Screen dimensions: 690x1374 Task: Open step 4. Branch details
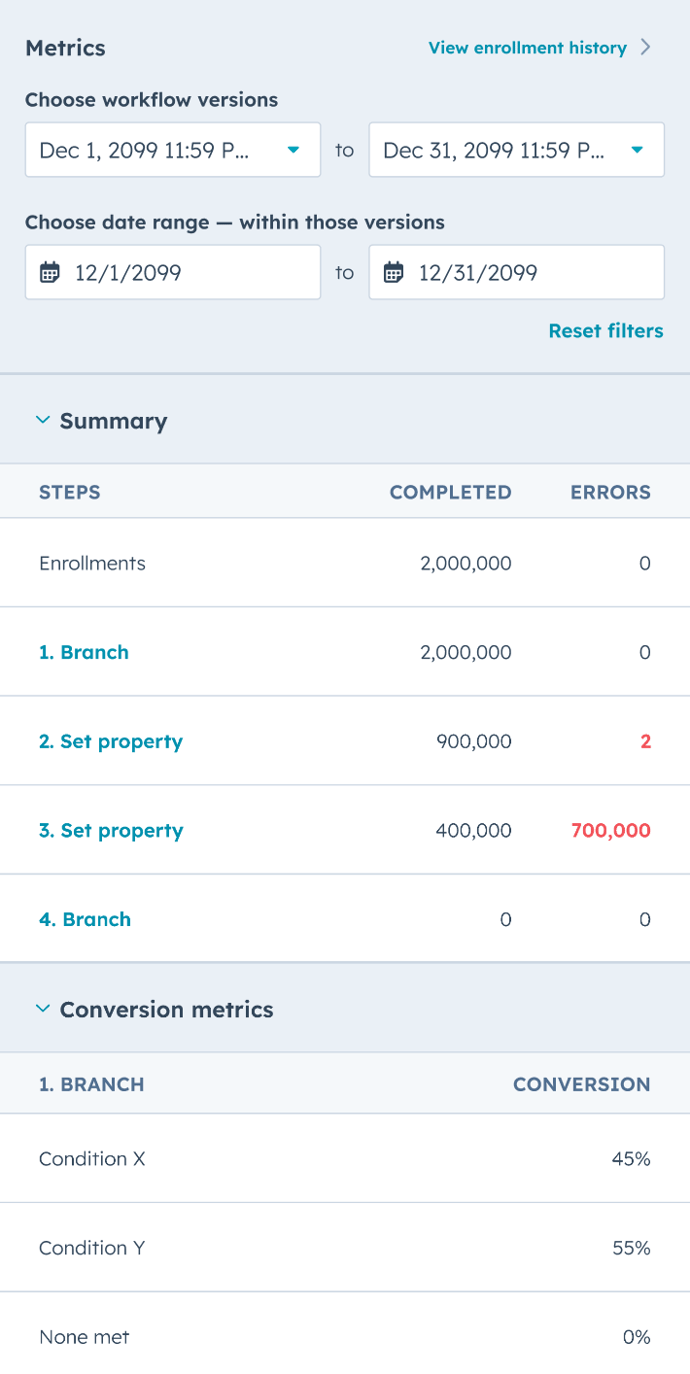pos(84,919)
